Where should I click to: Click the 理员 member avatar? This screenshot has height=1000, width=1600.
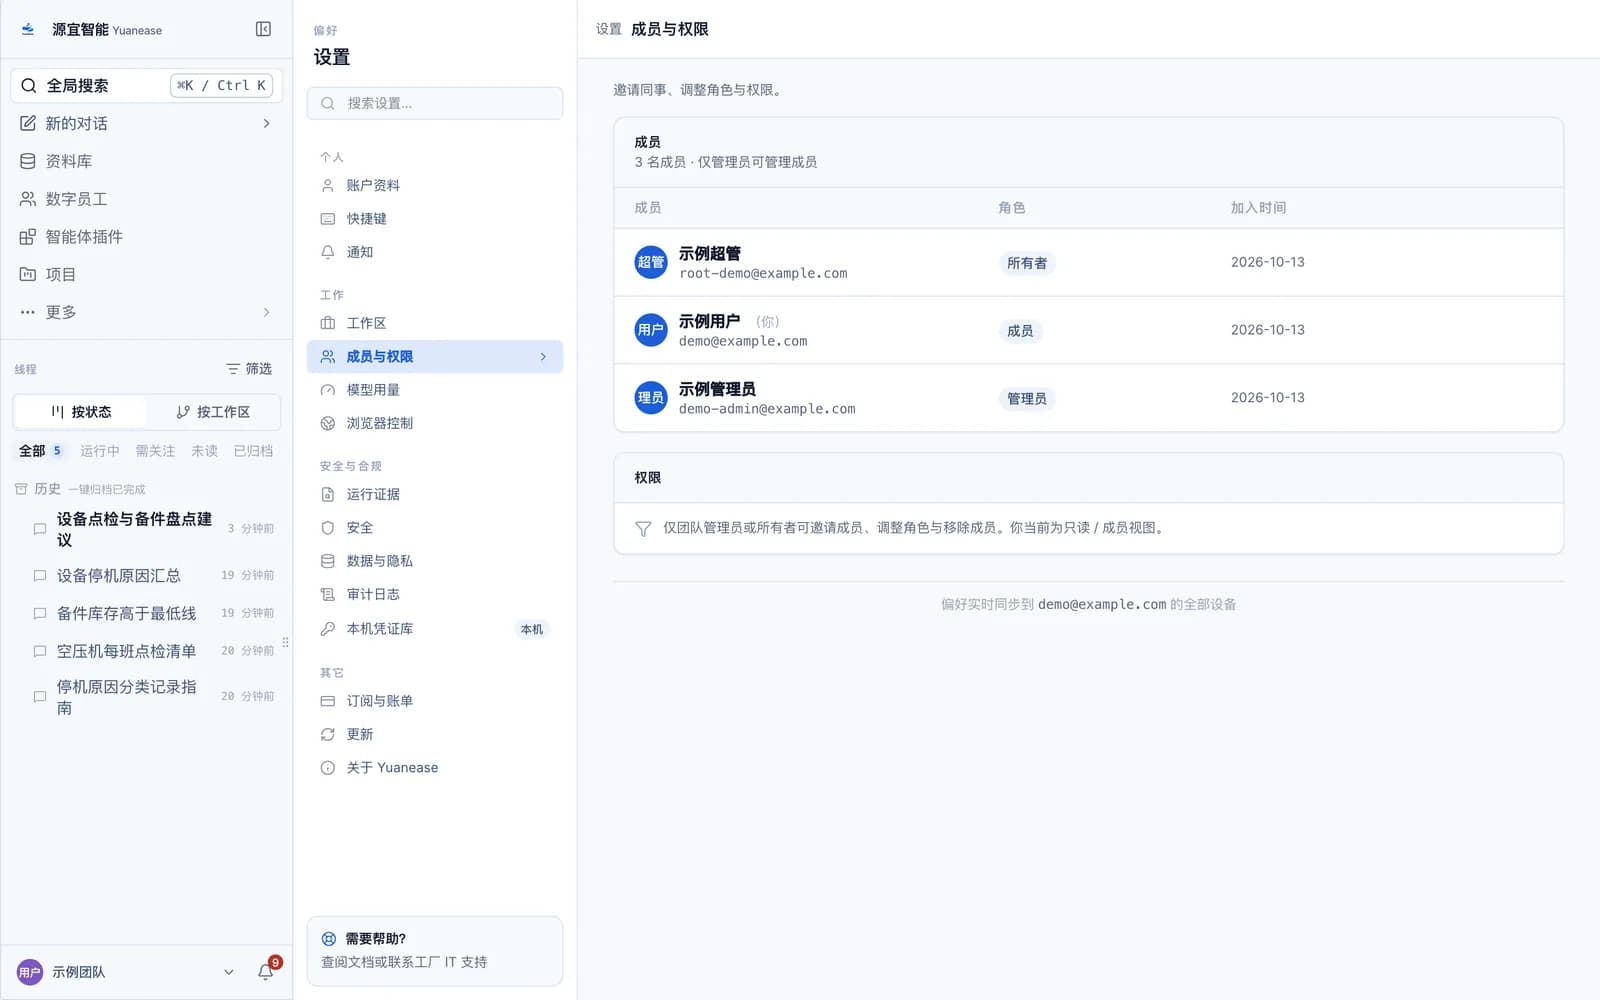tap(651, 398)
